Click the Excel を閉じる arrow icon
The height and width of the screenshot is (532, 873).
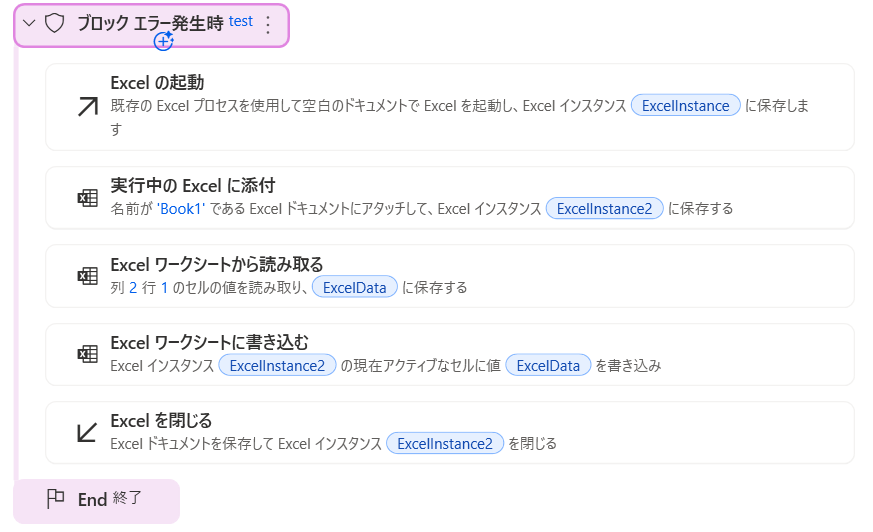tap(87, 432)
